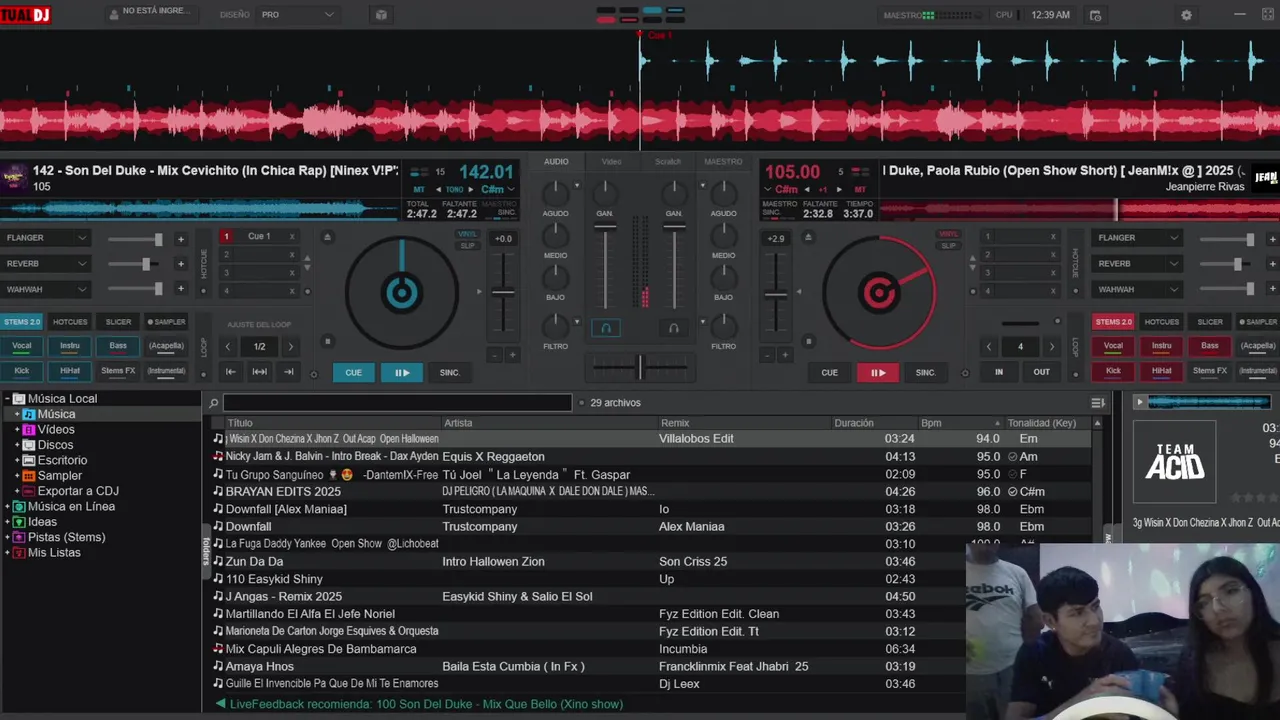Toggle Vocal stem on left deck

(x=22, y=346)
